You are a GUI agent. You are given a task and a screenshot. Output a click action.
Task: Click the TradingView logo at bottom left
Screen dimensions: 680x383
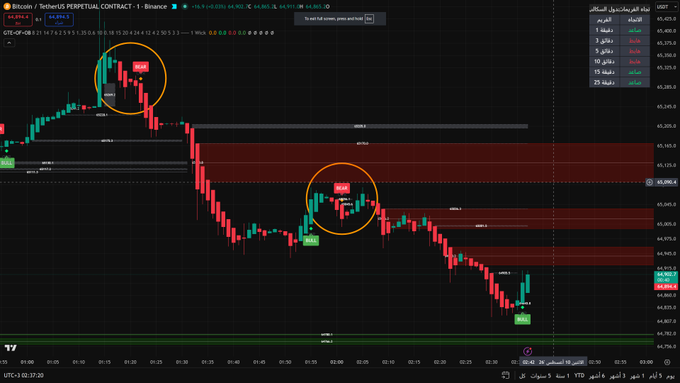tap(11, 348)
